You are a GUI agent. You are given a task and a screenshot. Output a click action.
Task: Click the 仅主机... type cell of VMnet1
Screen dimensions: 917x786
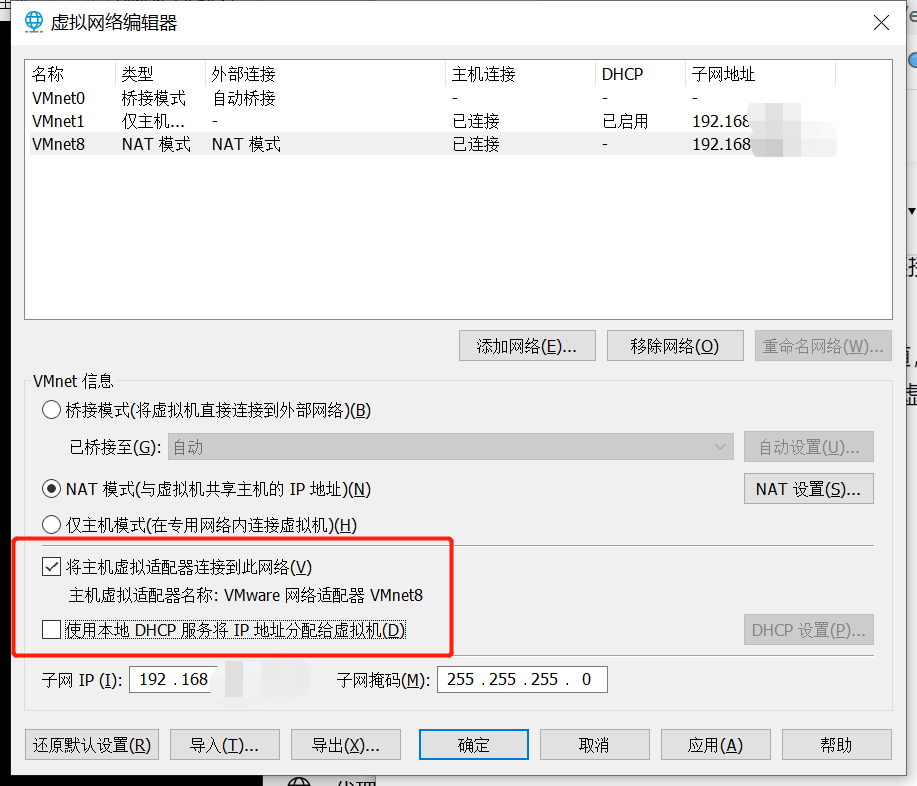click(153, 121)
